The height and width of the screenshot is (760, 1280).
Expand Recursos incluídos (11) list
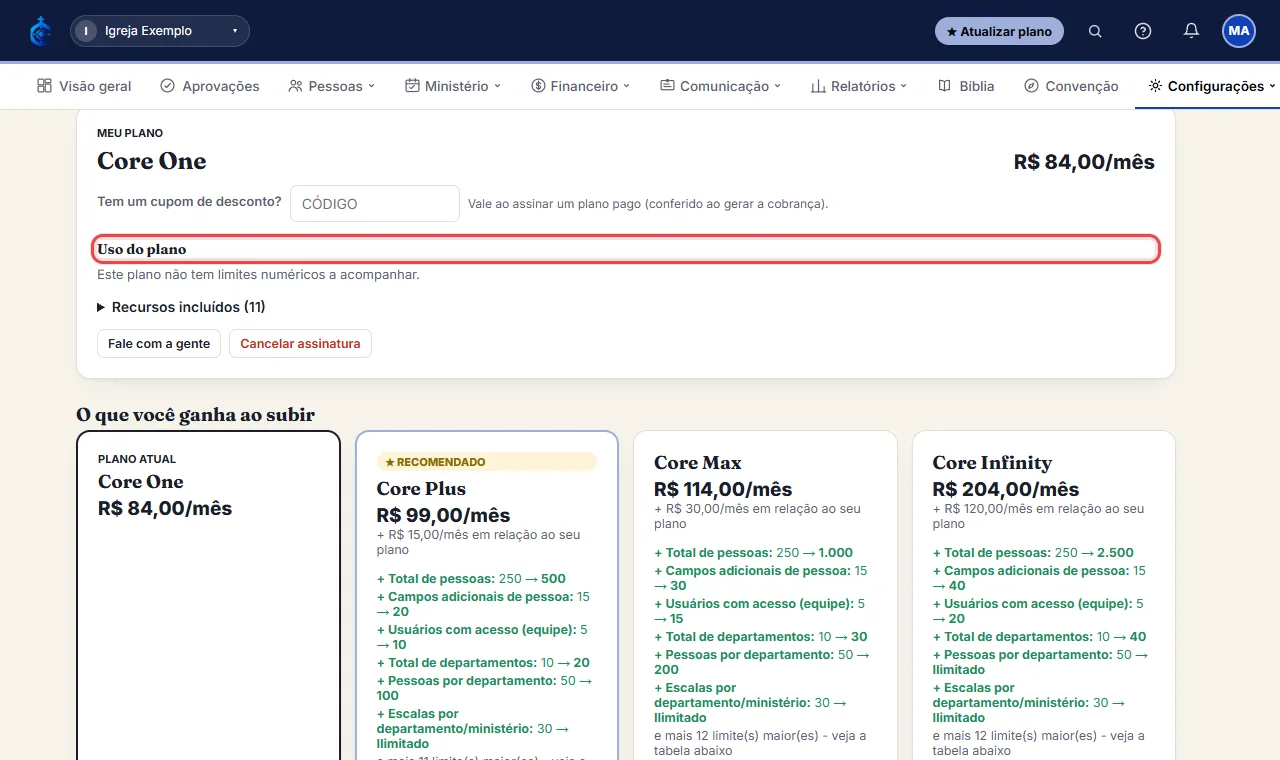point(181,307)
